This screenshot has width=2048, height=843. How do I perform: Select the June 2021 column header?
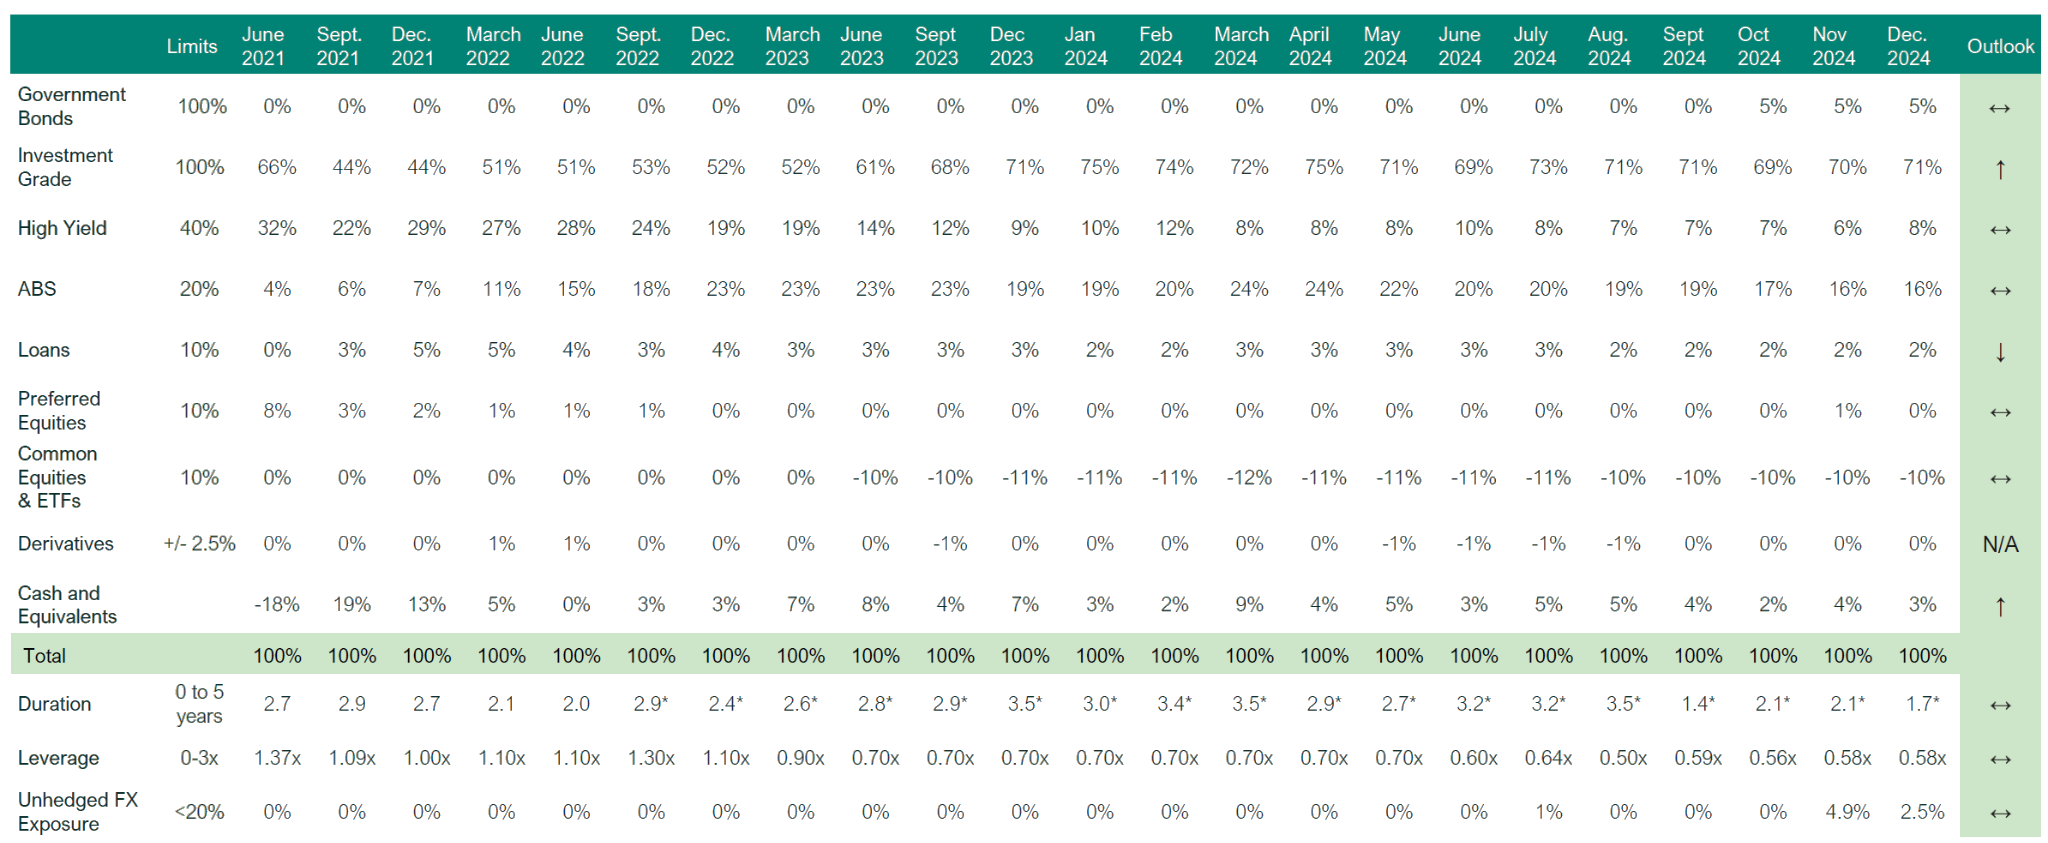(x=263, y=46)
